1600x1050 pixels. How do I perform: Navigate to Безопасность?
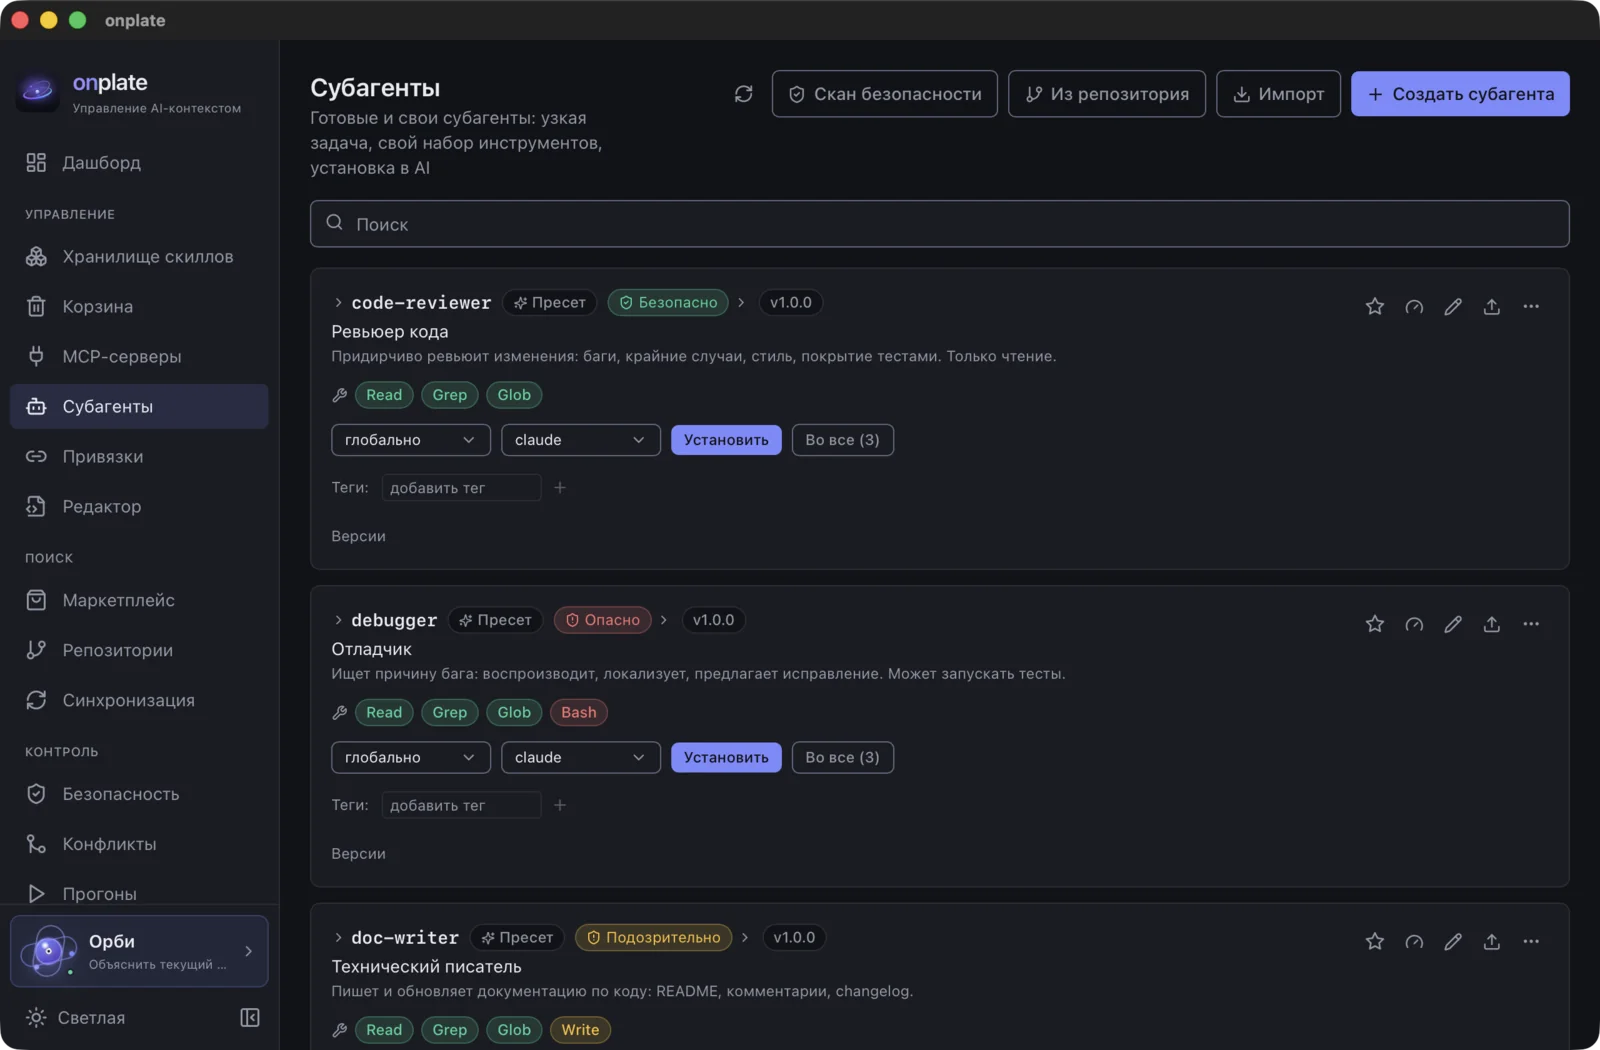coord(139,795)
